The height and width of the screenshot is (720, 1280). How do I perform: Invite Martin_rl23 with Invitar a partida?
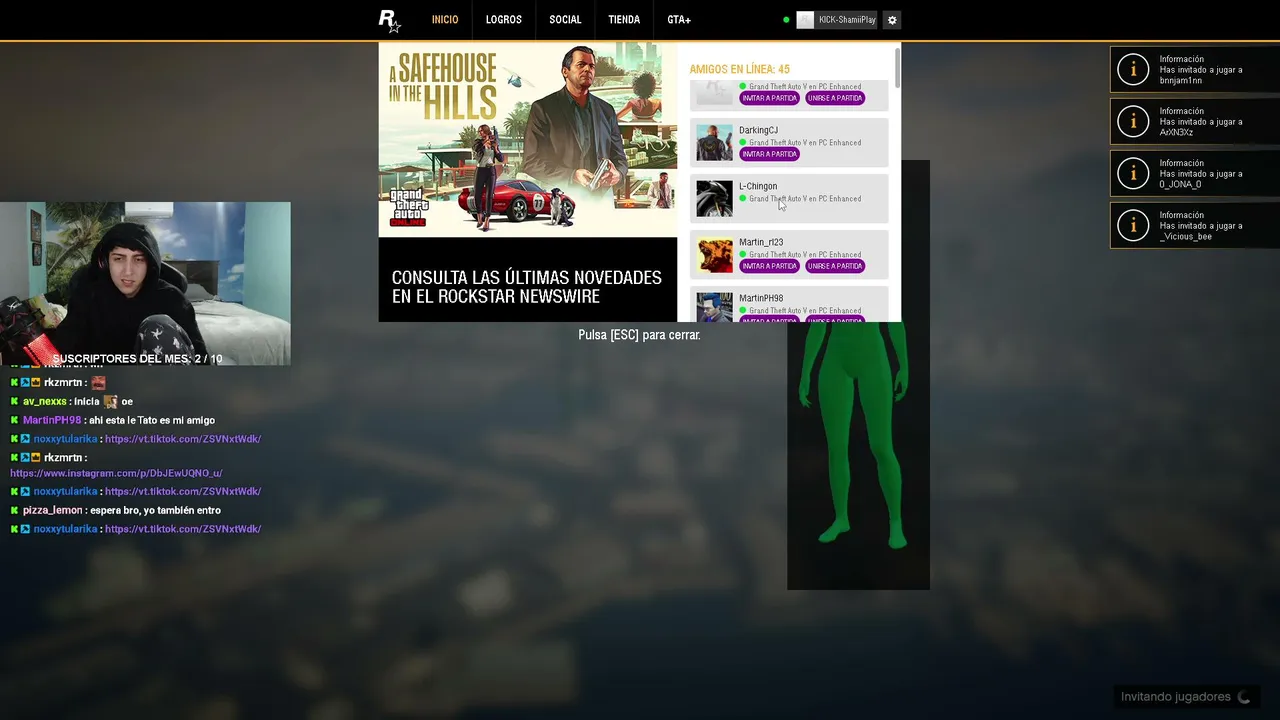pos(769,266)
